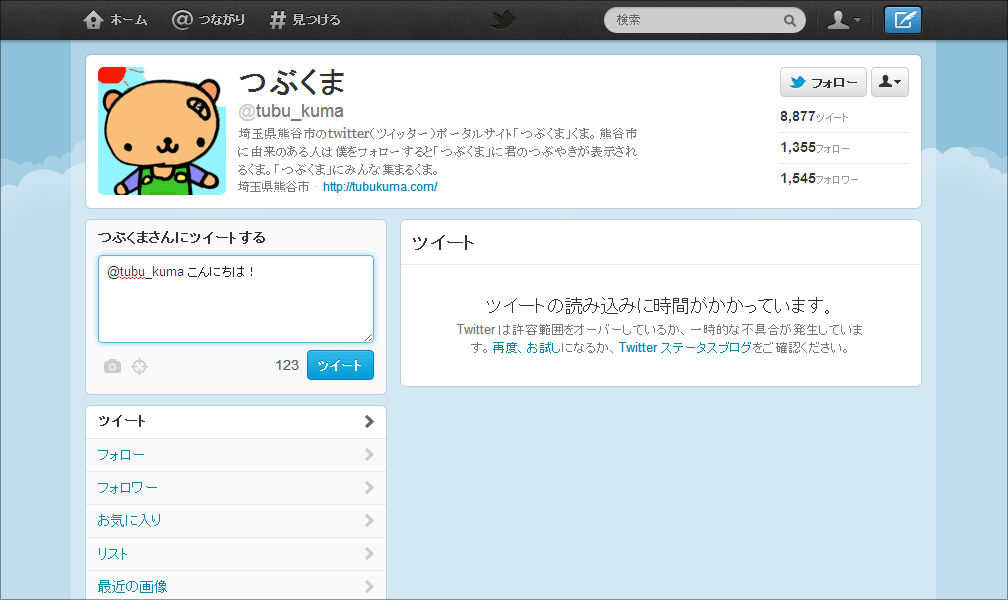This screenshot has height=600, width=1008.
Task: Click the chevron on the フォロワー sidebar row
Action: click(369, 487)
